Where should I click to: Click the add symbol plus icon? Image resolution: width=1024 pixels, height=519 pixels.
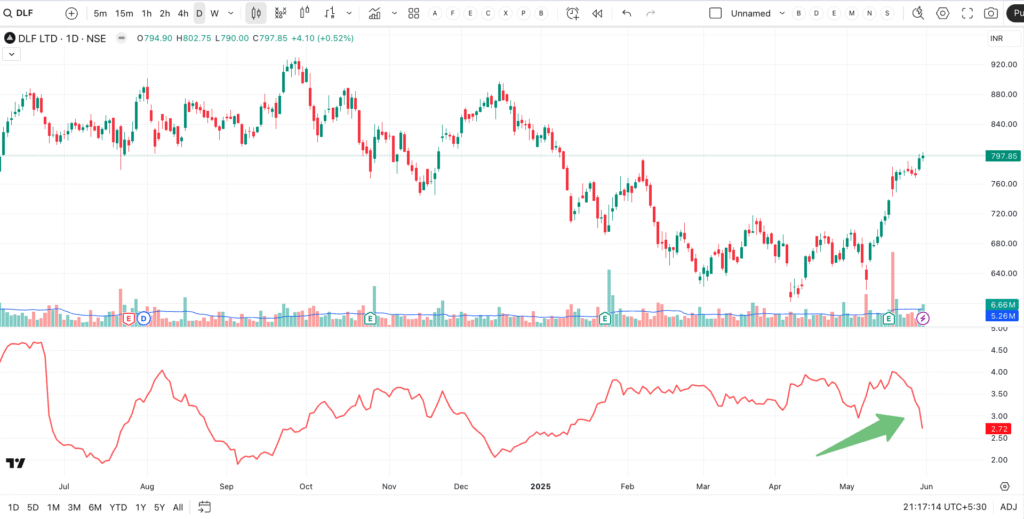click(x=71, y=13)
